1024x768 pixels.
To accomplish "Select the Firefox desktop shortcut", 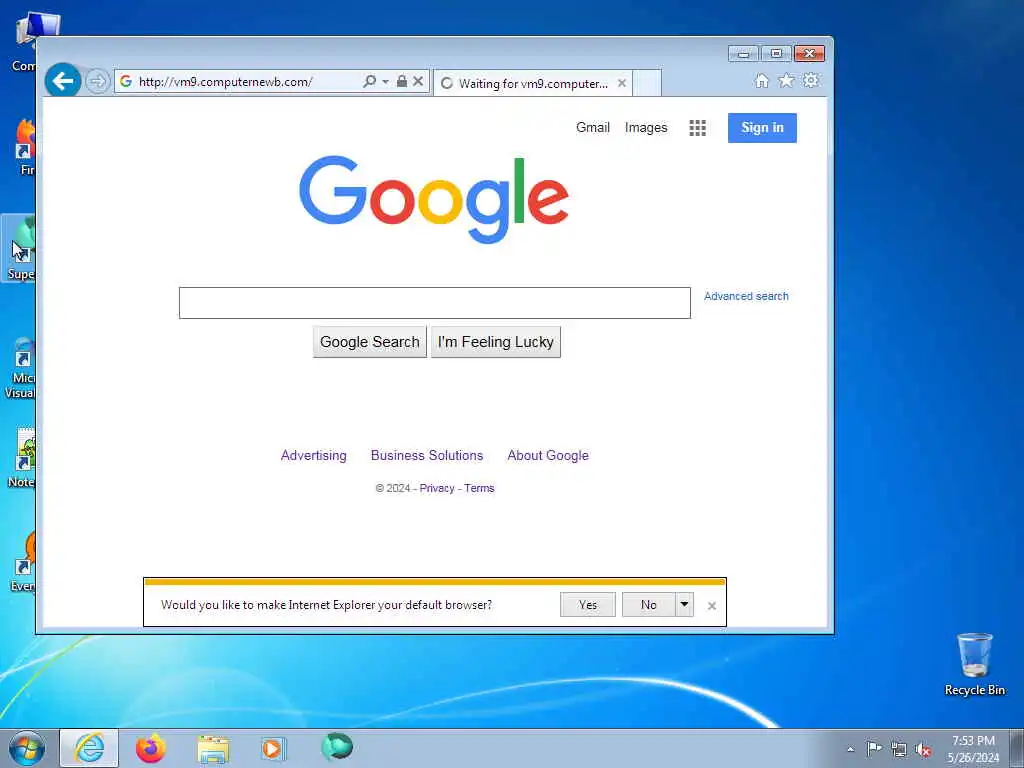I will pyautogui.click(x=25, y=147).
